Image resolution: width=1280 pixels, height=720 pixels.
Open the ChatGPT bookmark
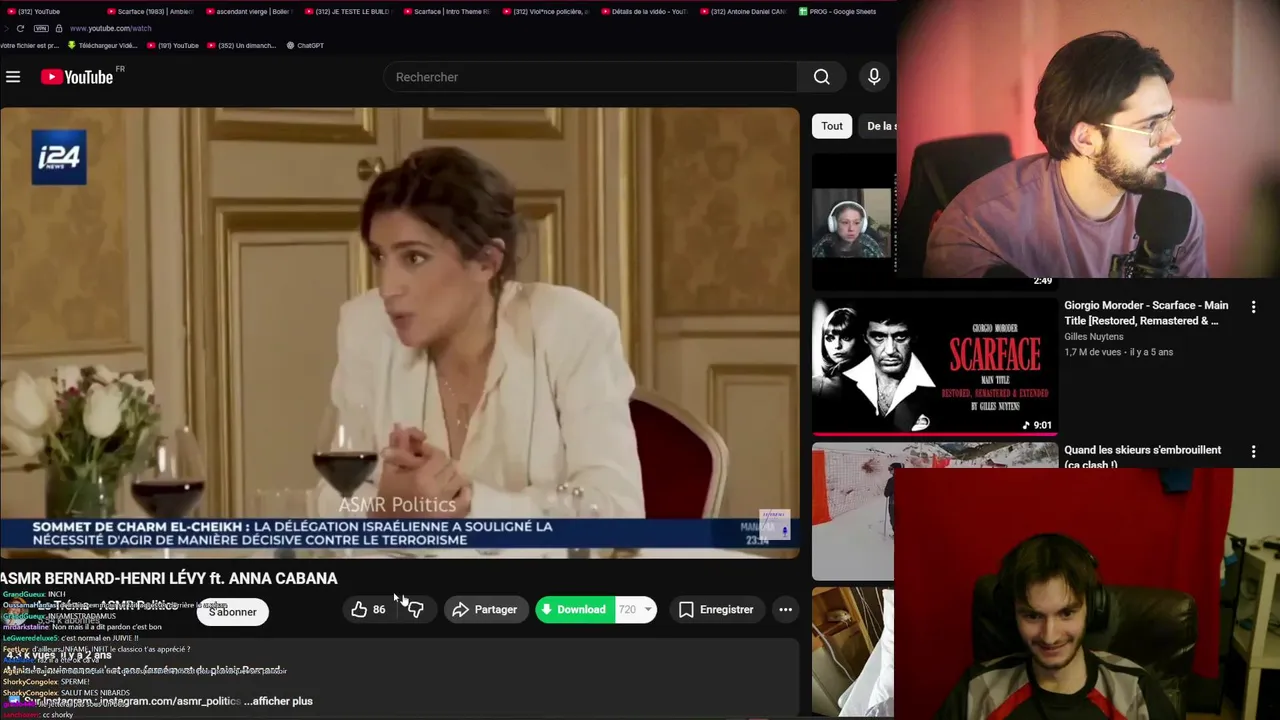(305, 45)
